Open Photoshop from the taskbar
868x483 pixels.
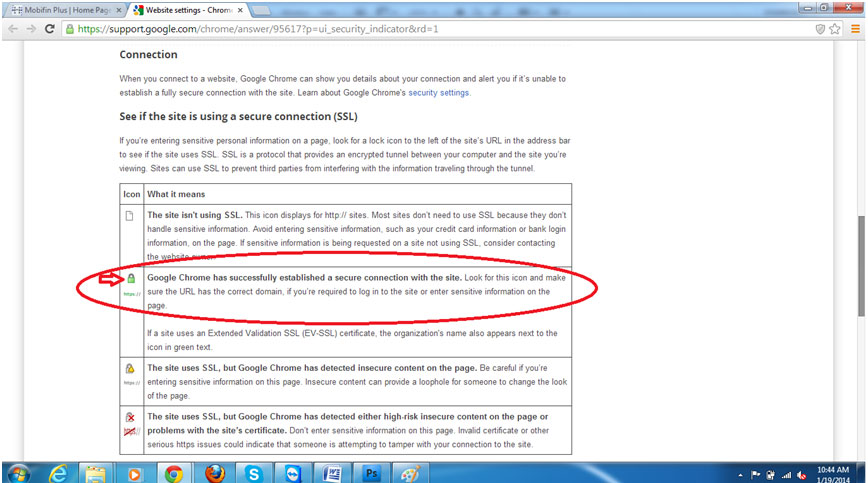coord(371,474)
